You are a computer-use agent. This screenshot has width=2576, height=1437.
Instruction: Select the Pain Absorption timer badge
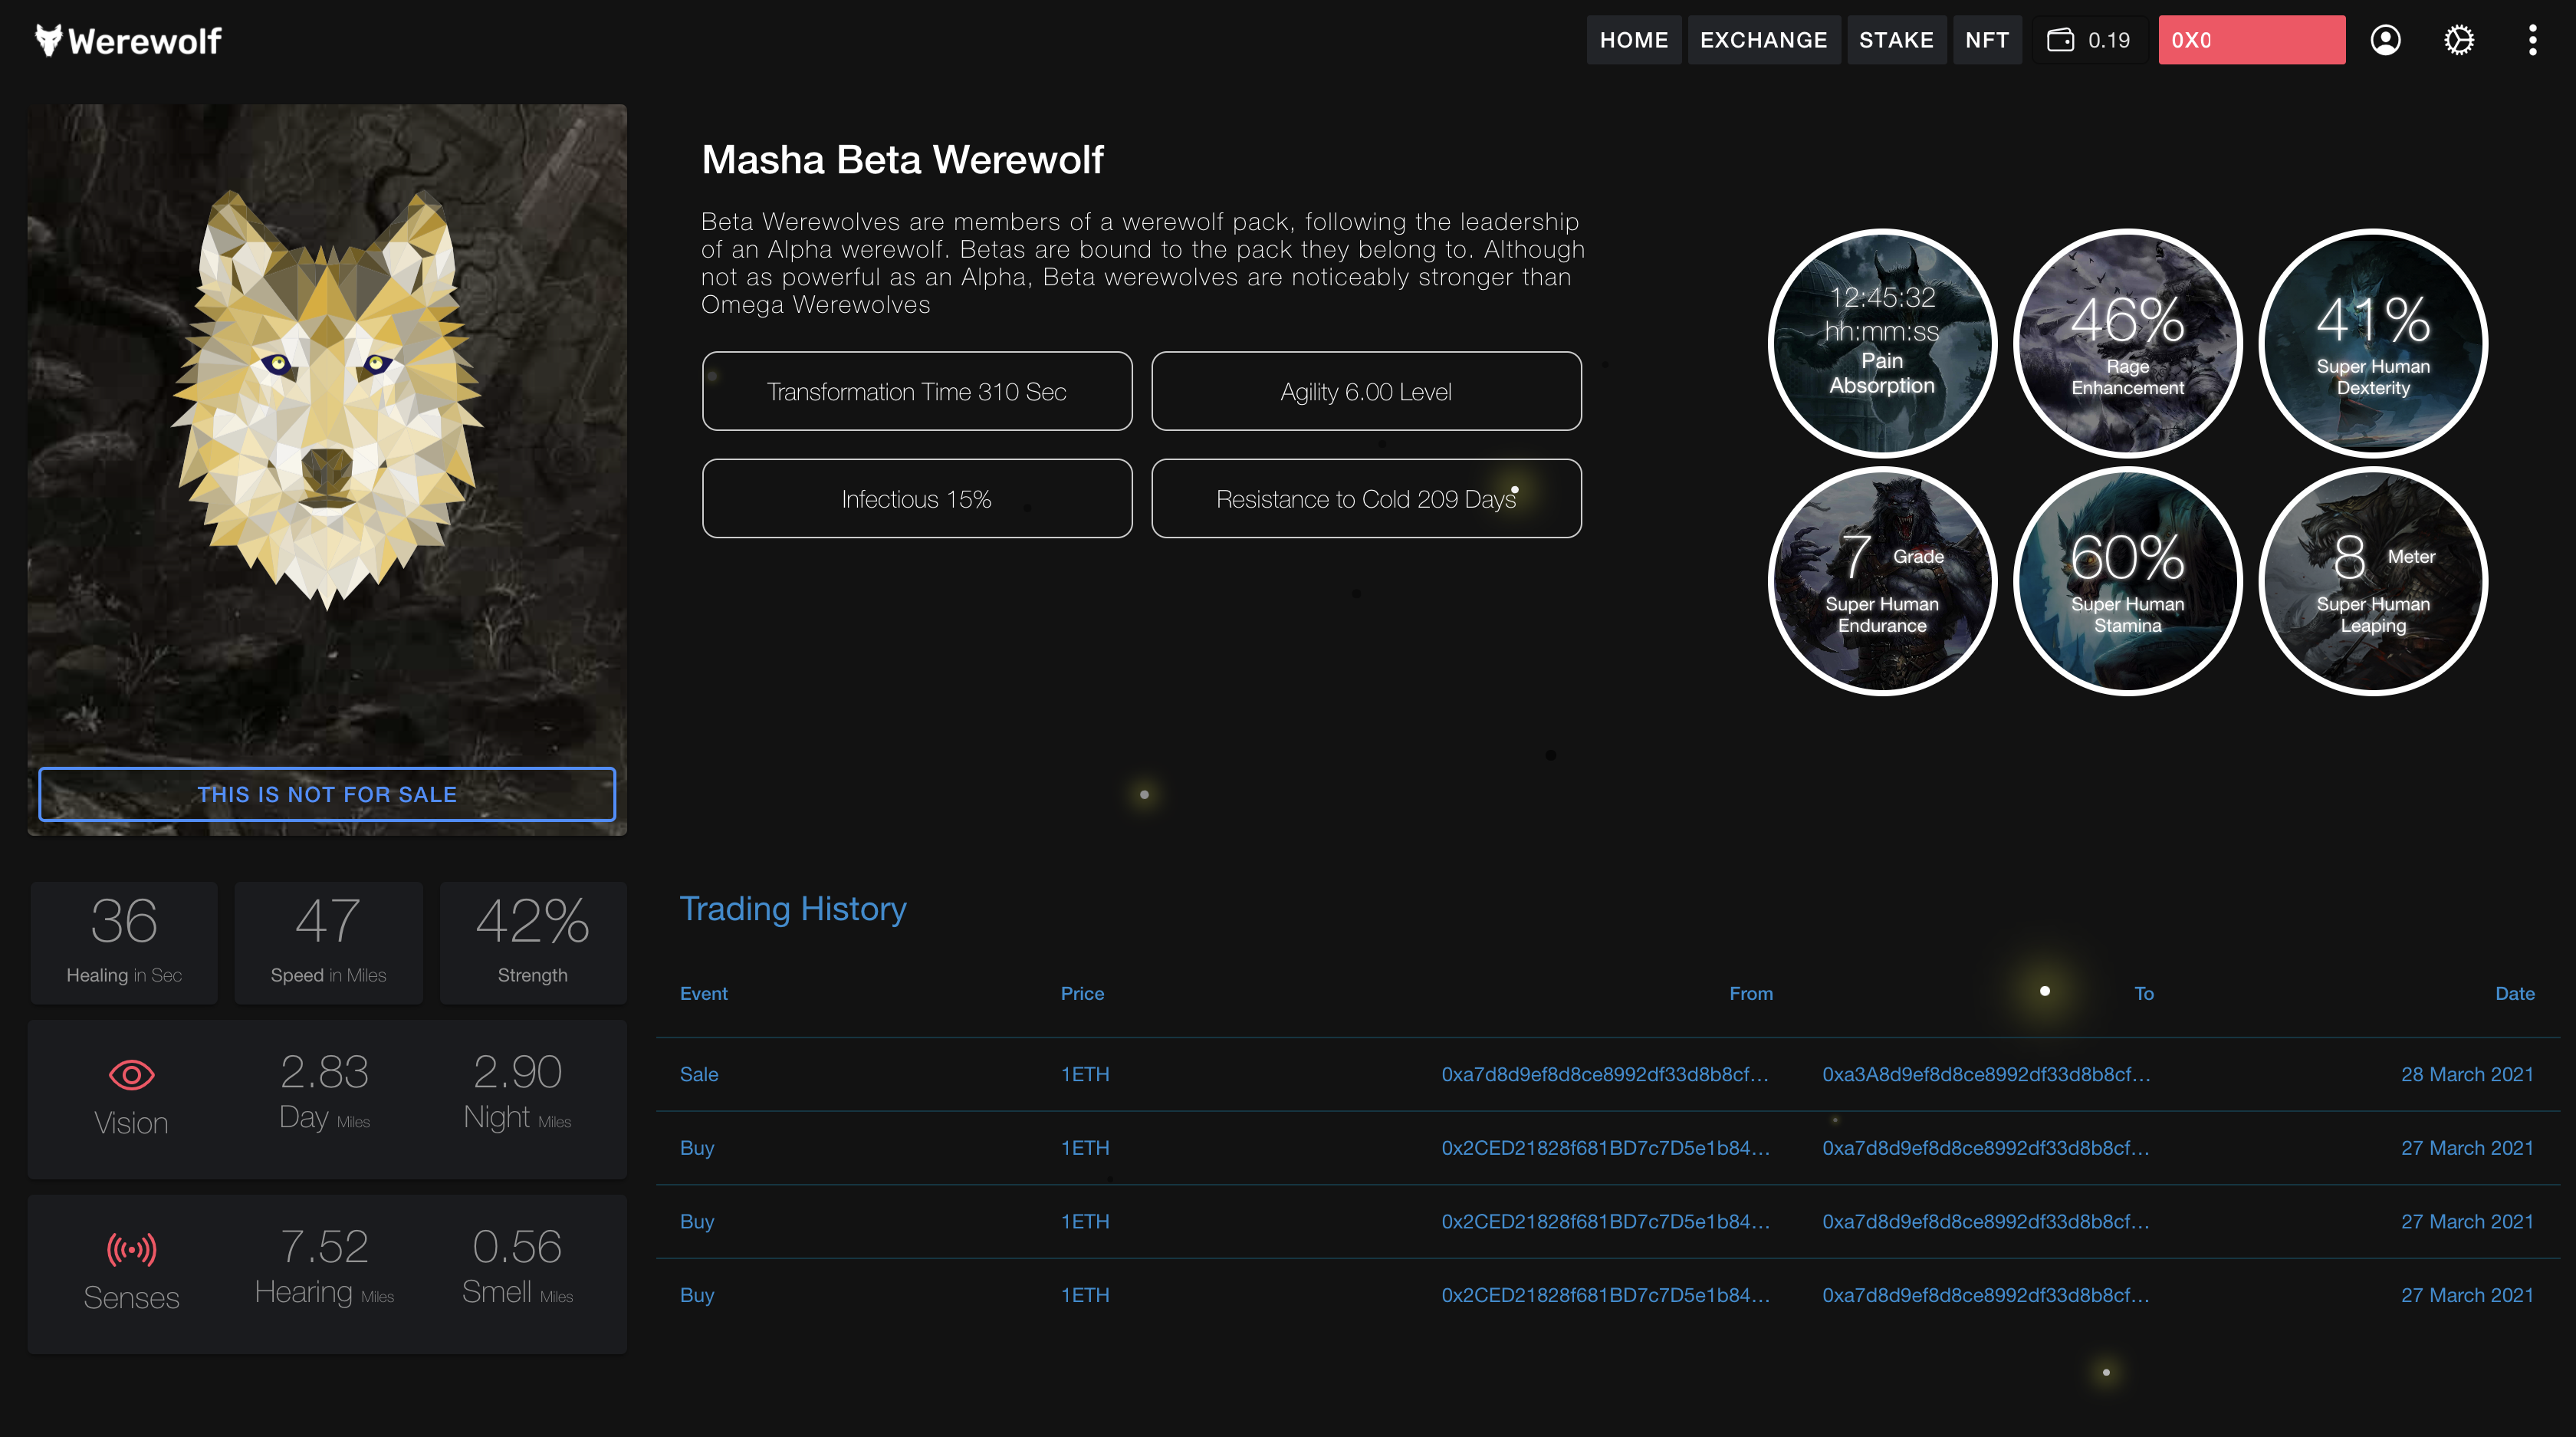(1882, 342)
